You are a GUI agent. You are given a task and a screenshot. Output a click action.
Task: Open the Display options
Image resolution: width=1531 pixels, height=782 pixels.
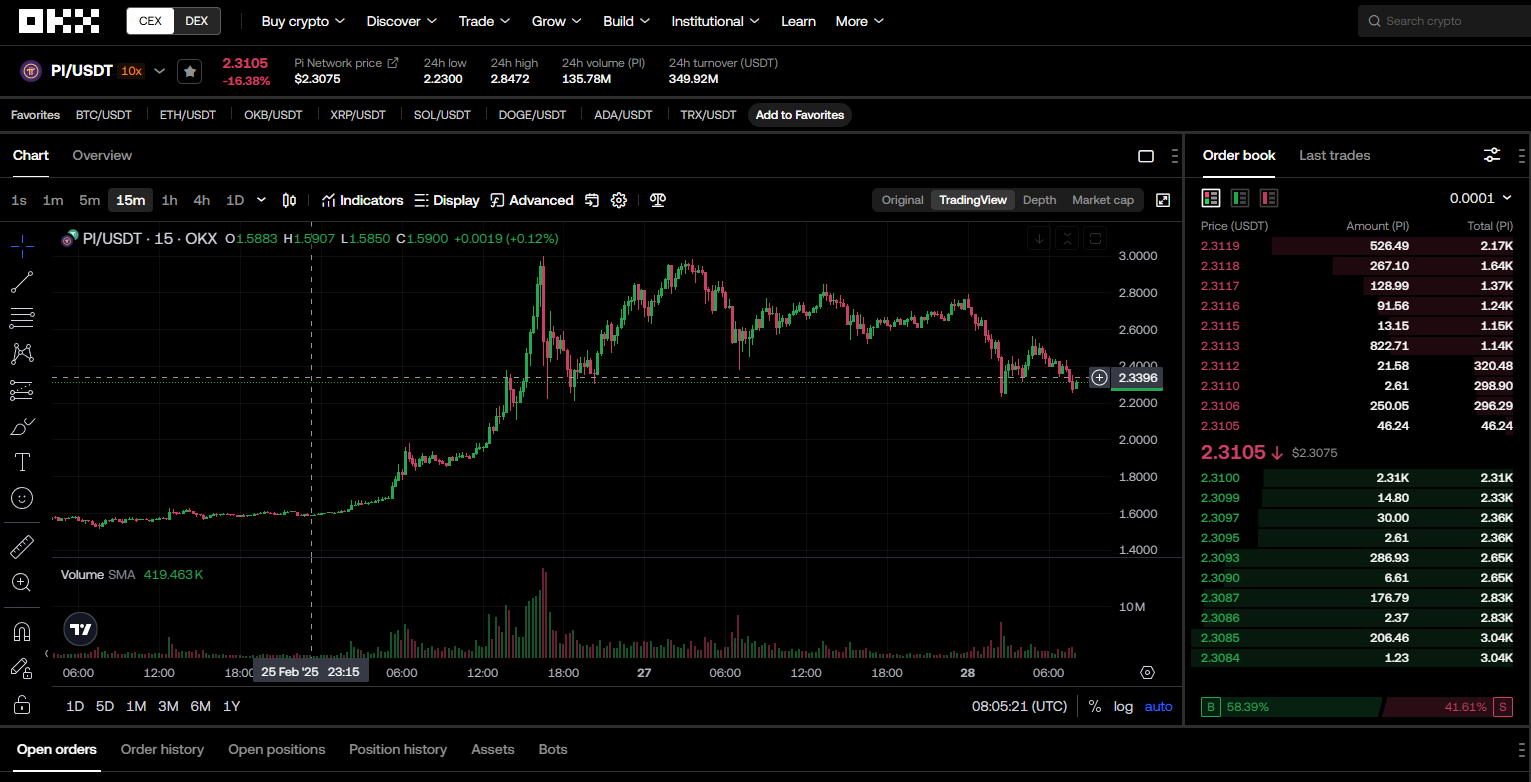pos(447,200)
